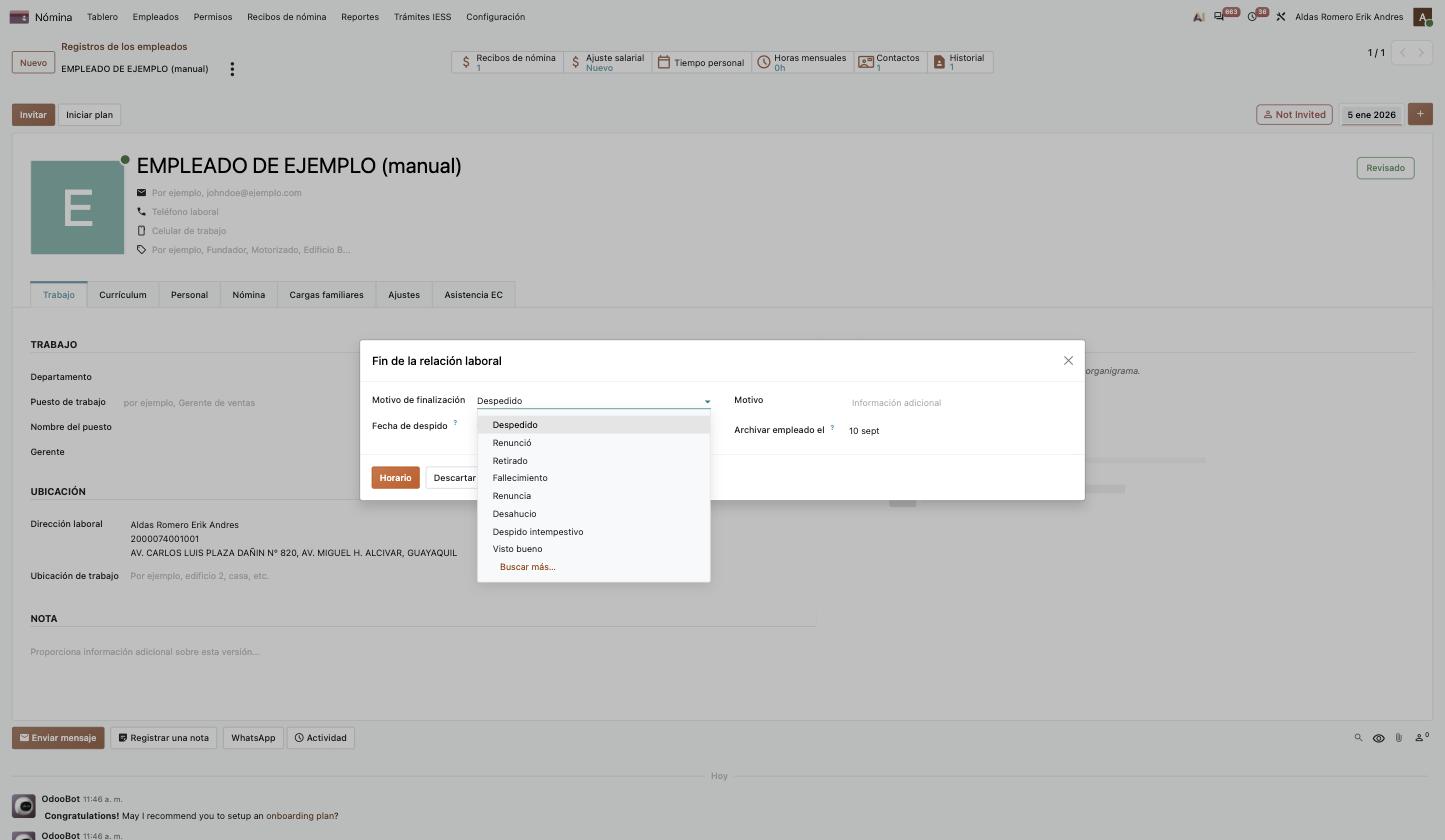
Task: Click the Enviar mensaje button
Action: (58, 738)
